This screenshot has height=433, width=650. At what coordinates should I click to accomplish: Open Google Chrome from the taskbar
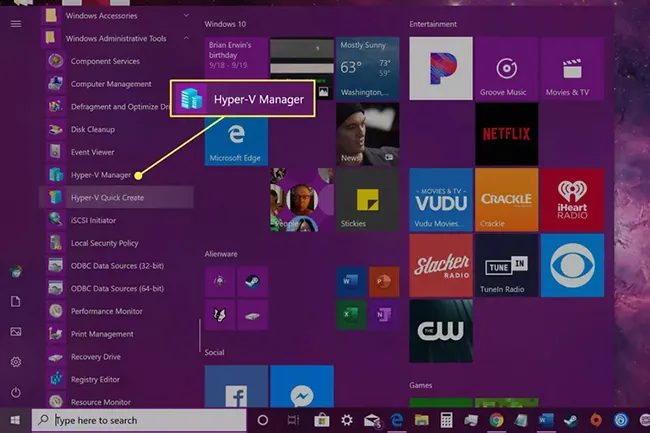[x=496, y=420]
